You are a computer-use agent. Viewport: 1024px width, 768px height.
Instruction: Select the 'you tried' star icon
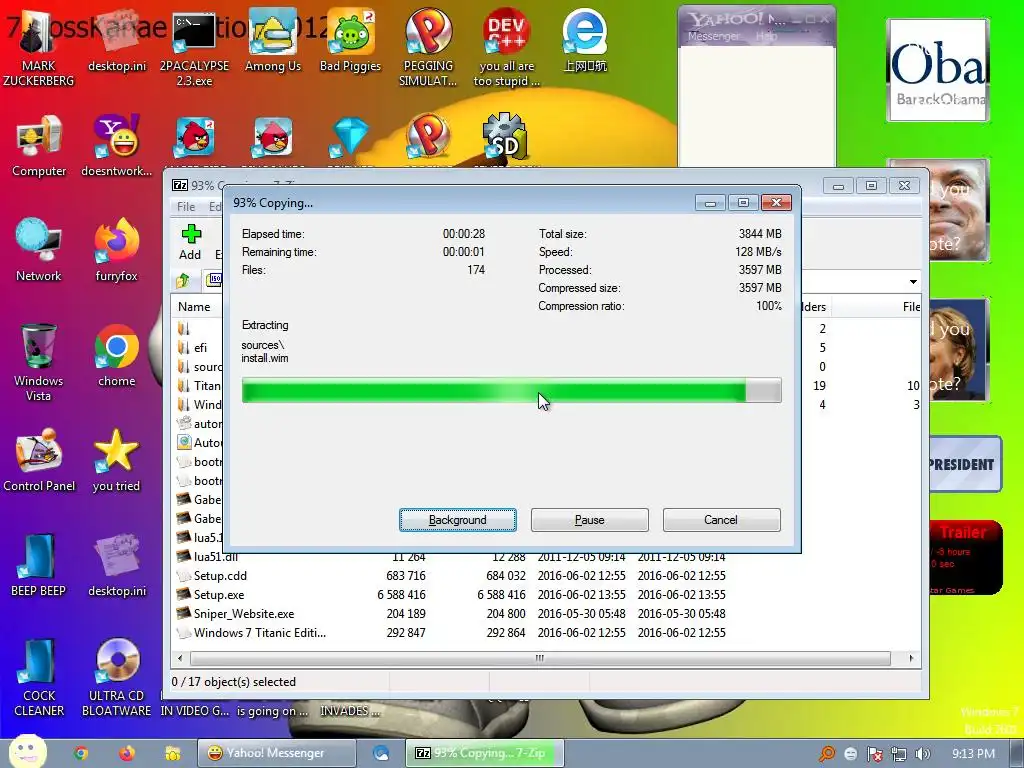point(116,460)
